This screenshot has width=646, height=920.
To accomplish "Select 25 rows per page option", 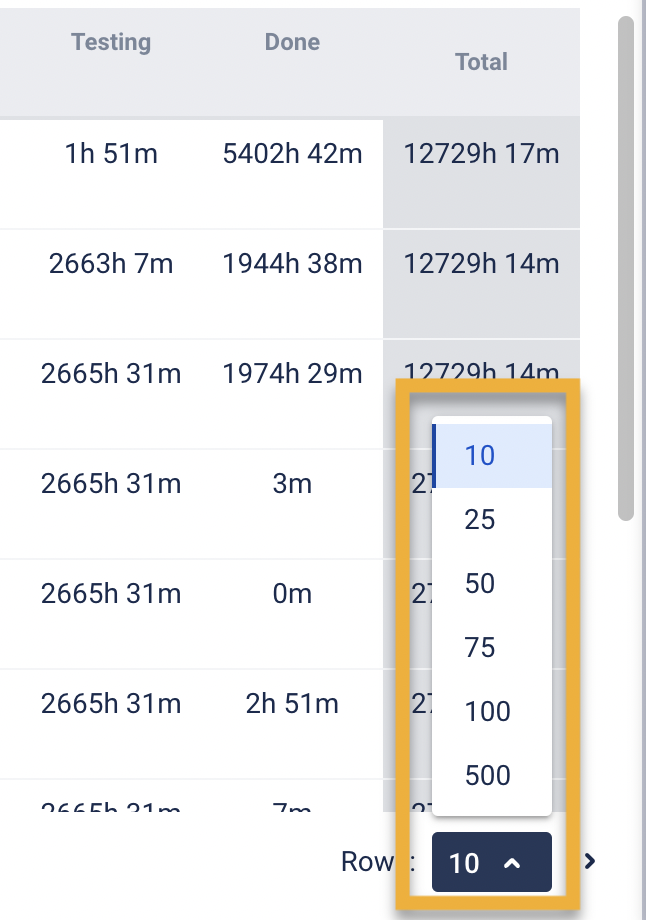I will click(x=481, y=520).
